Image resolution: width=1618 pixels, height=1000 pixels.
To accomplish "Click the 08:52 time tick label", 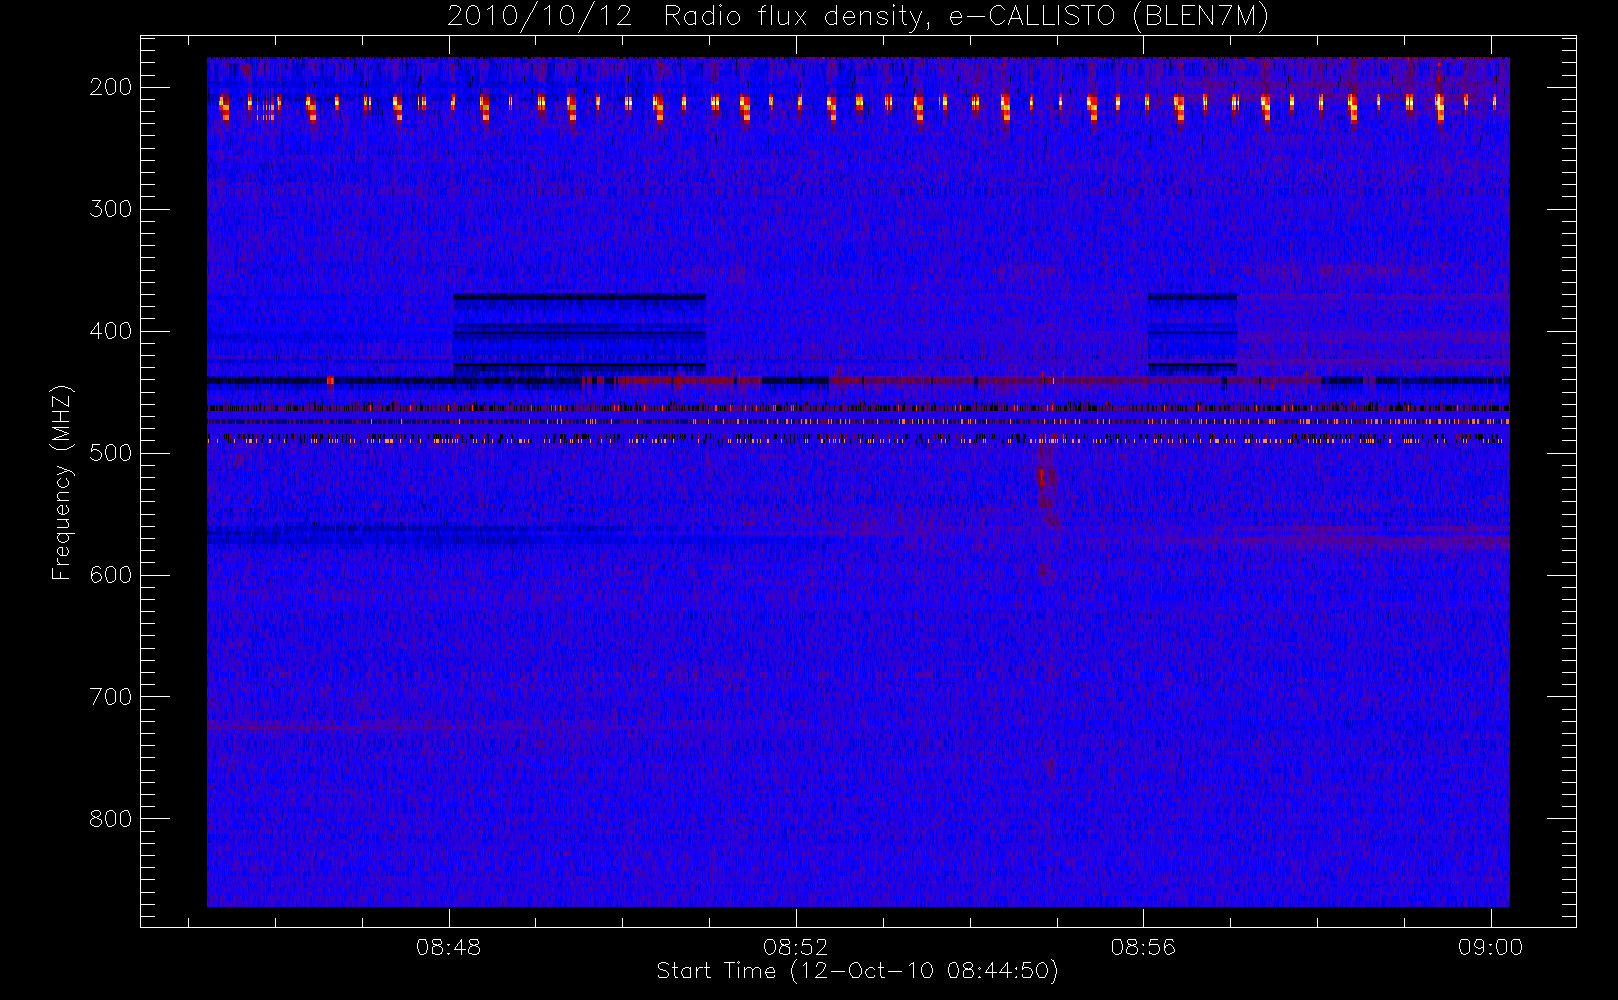I will coord(795,947).
